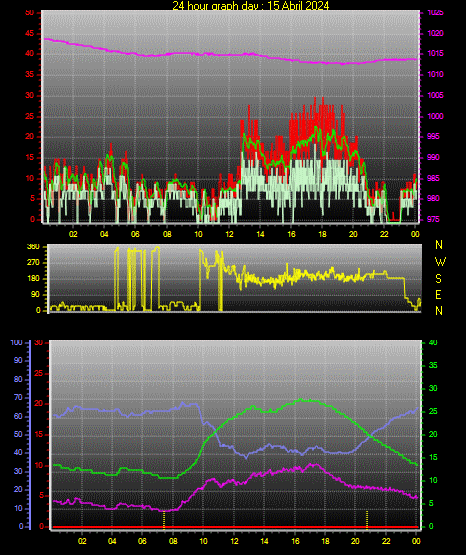Screen dimensions: 466x555
Task: Click the 12 hour label on wind graph
Action: [x=229, y=234]
